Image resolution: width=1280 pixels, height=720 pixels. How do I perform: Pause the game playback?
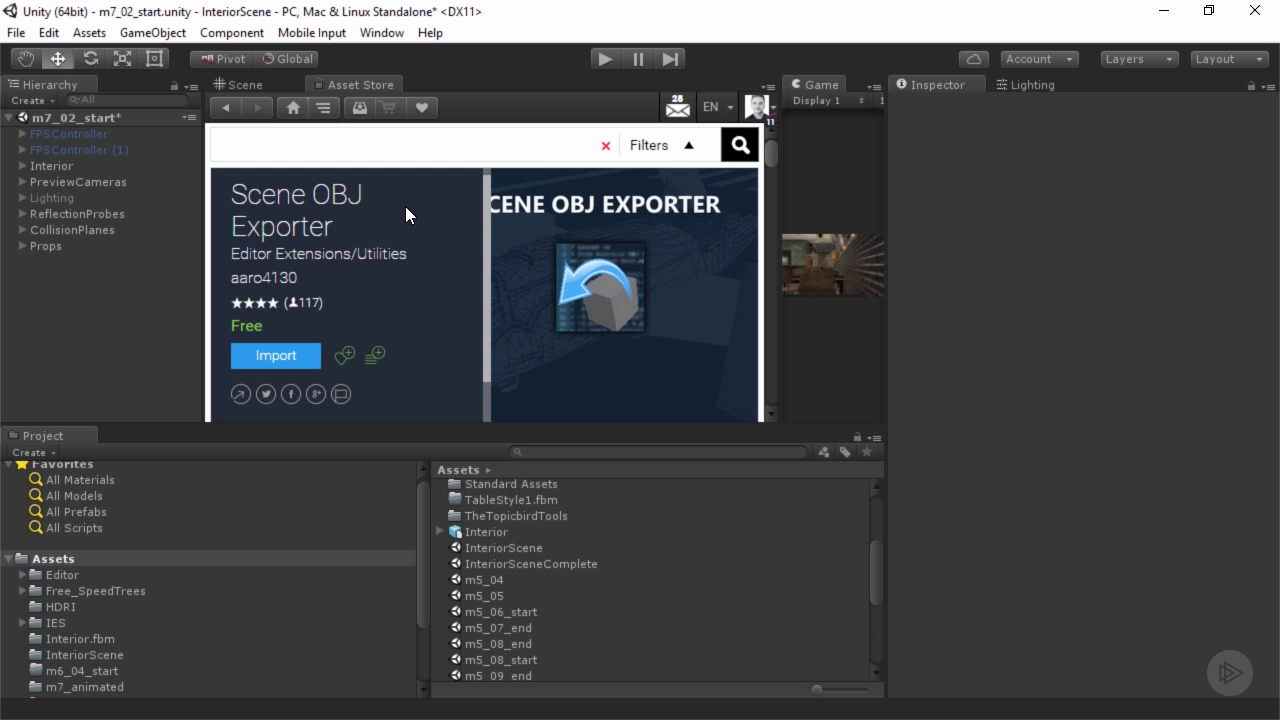pyautogui.click(x=638, y=59)
